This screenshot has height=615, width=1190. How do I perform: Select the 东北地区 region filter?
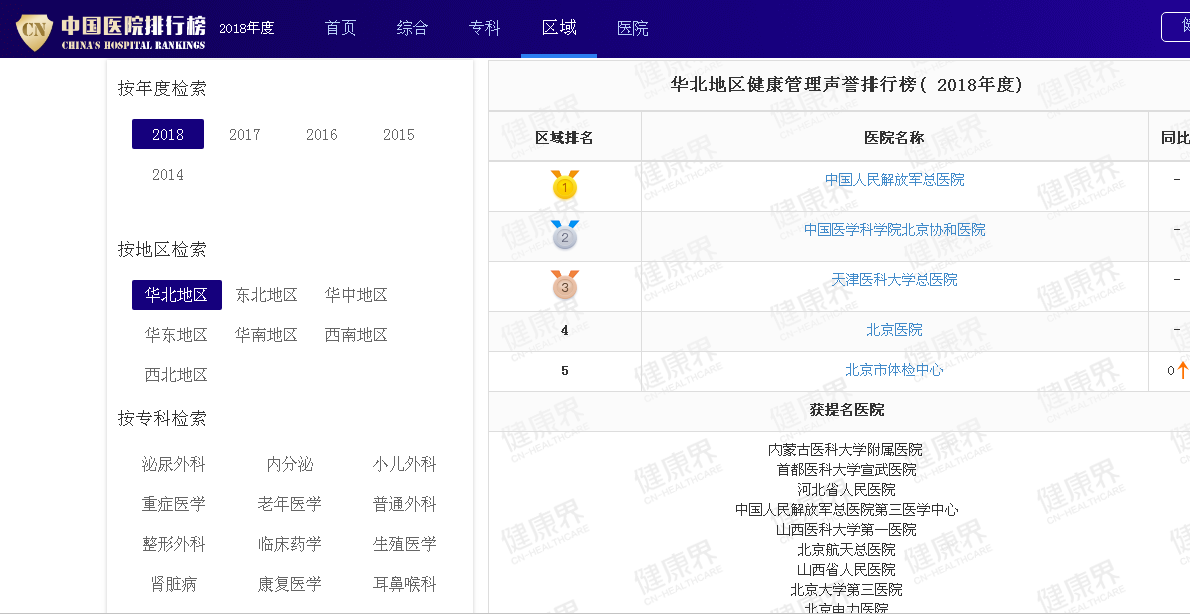point(266,295)
